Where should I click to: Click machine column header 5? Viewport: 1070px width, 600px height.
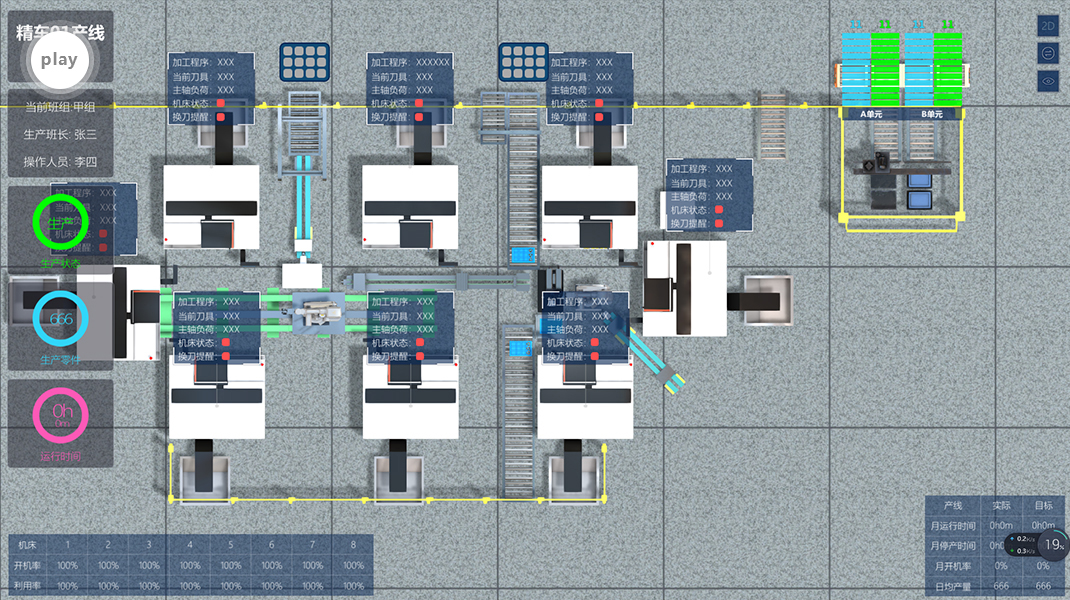coord(231,545)
